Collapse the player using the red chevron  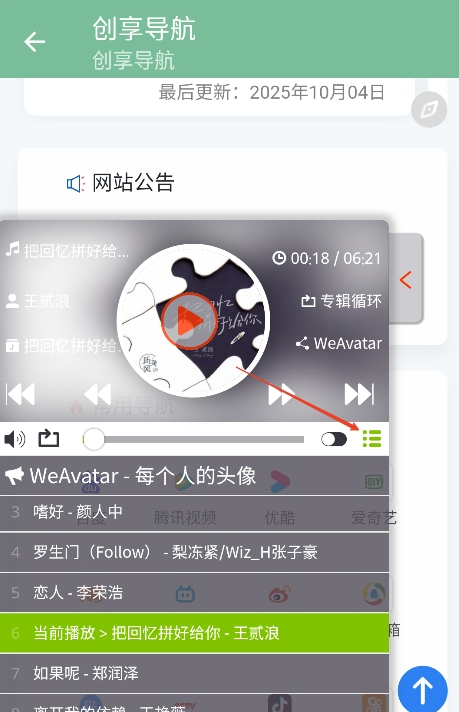(x=406, y=280)
